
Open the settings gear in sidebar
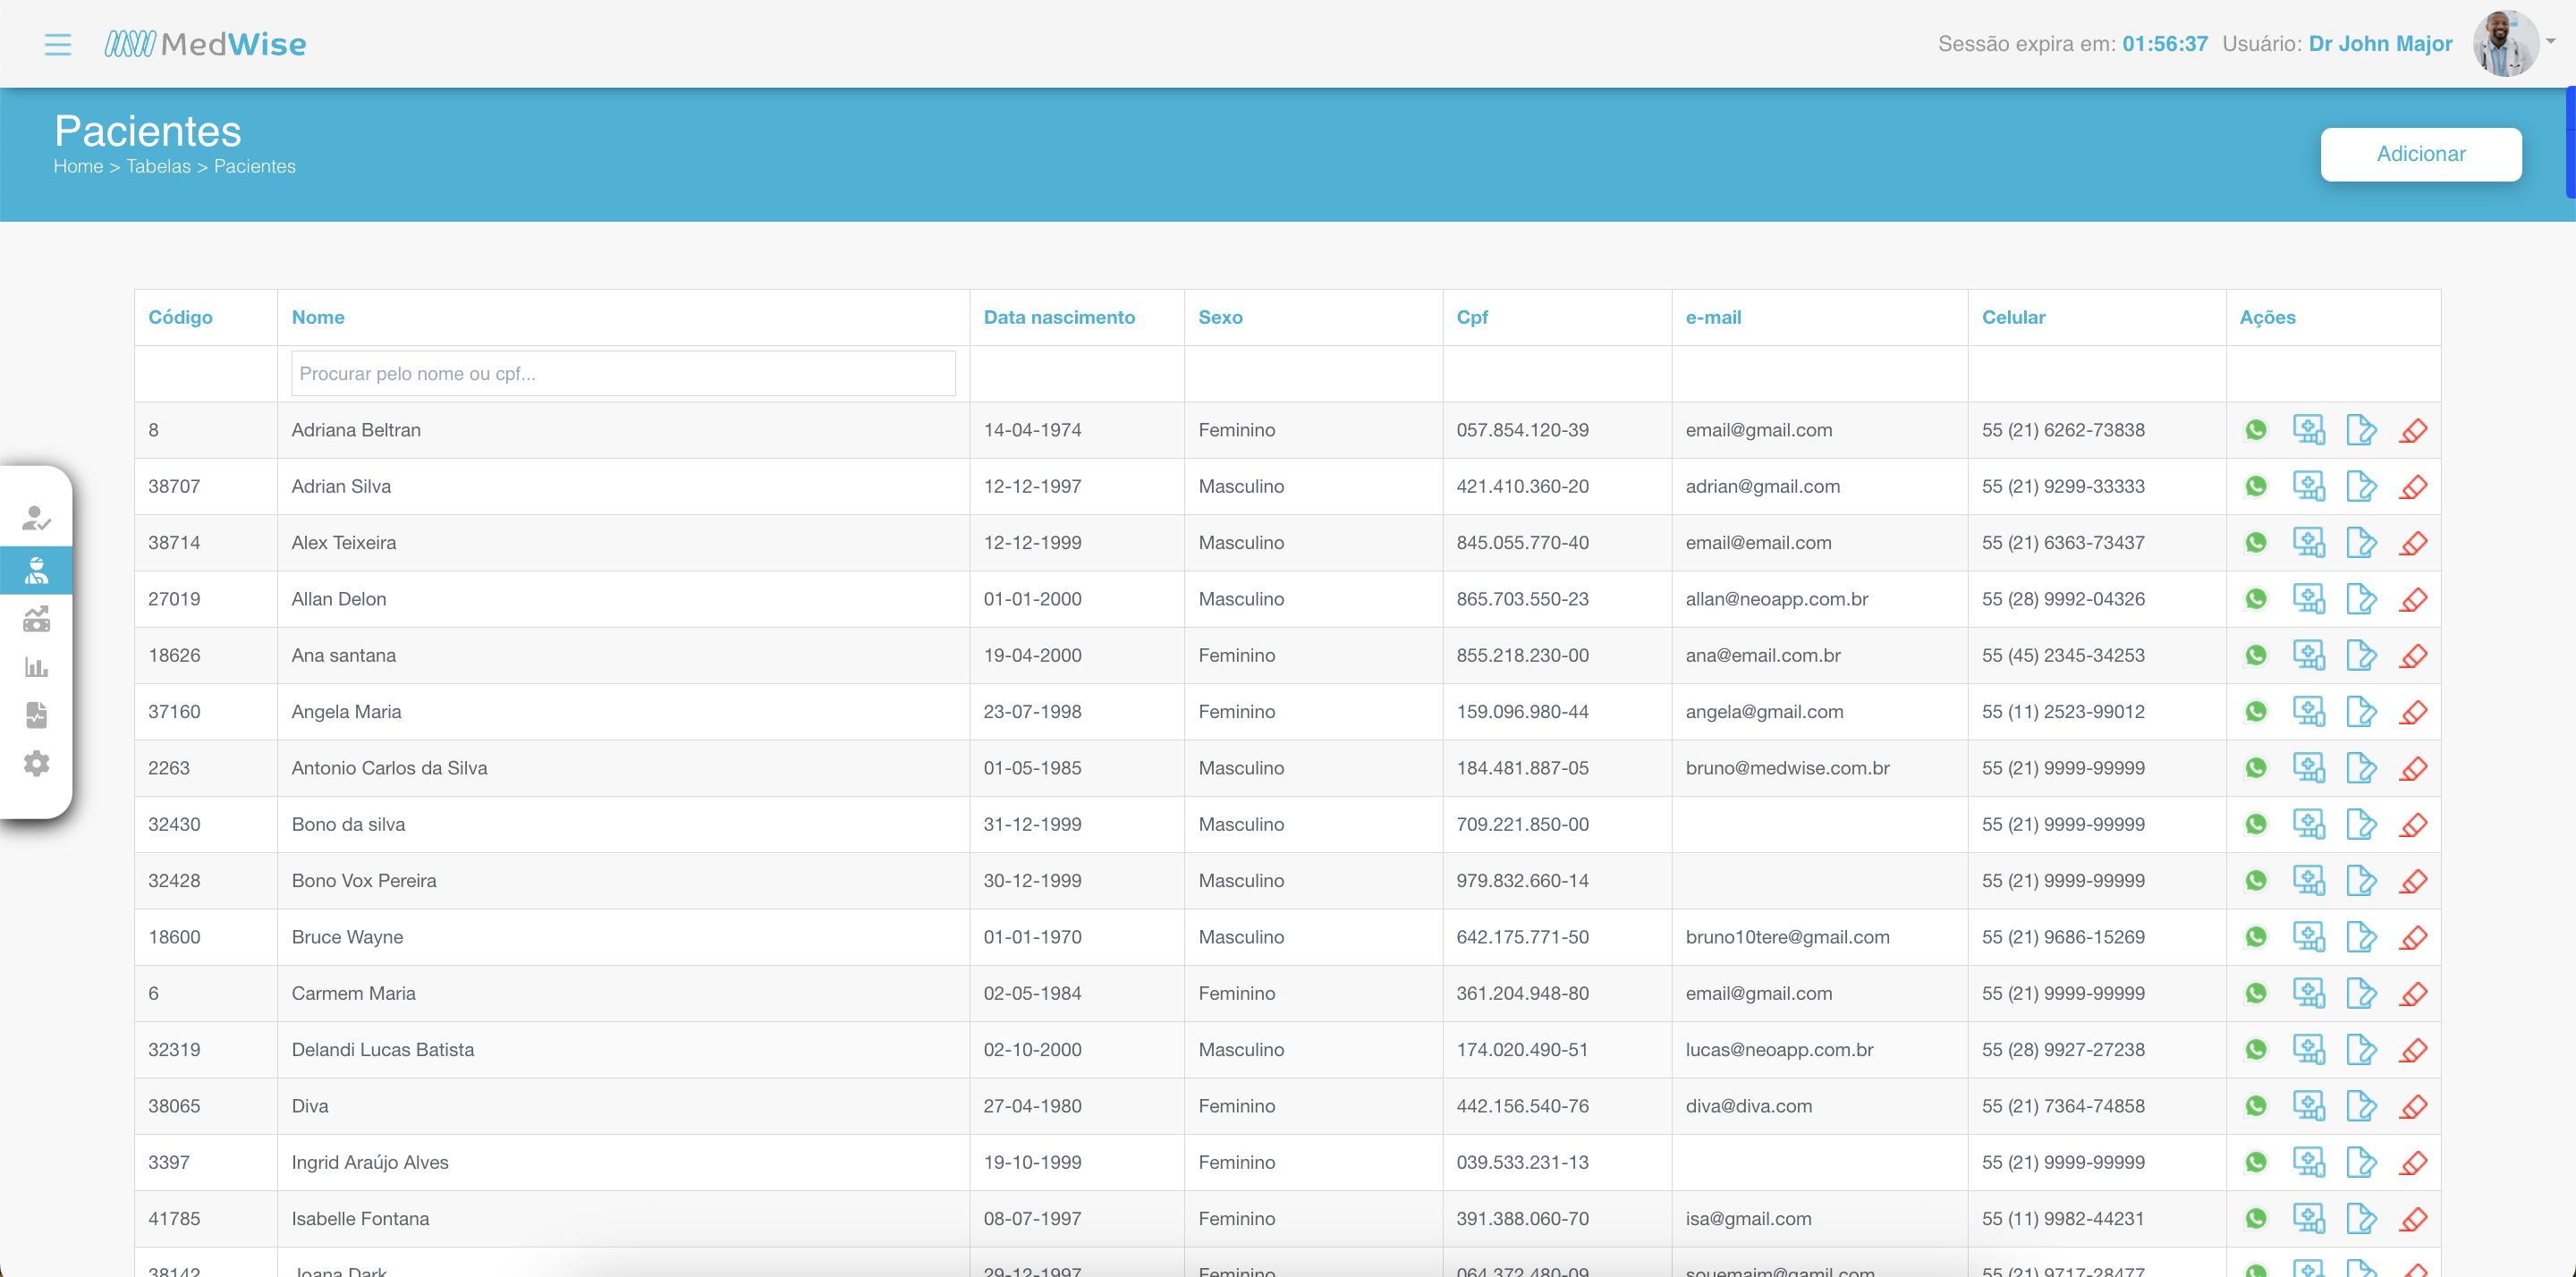(36, 763)
